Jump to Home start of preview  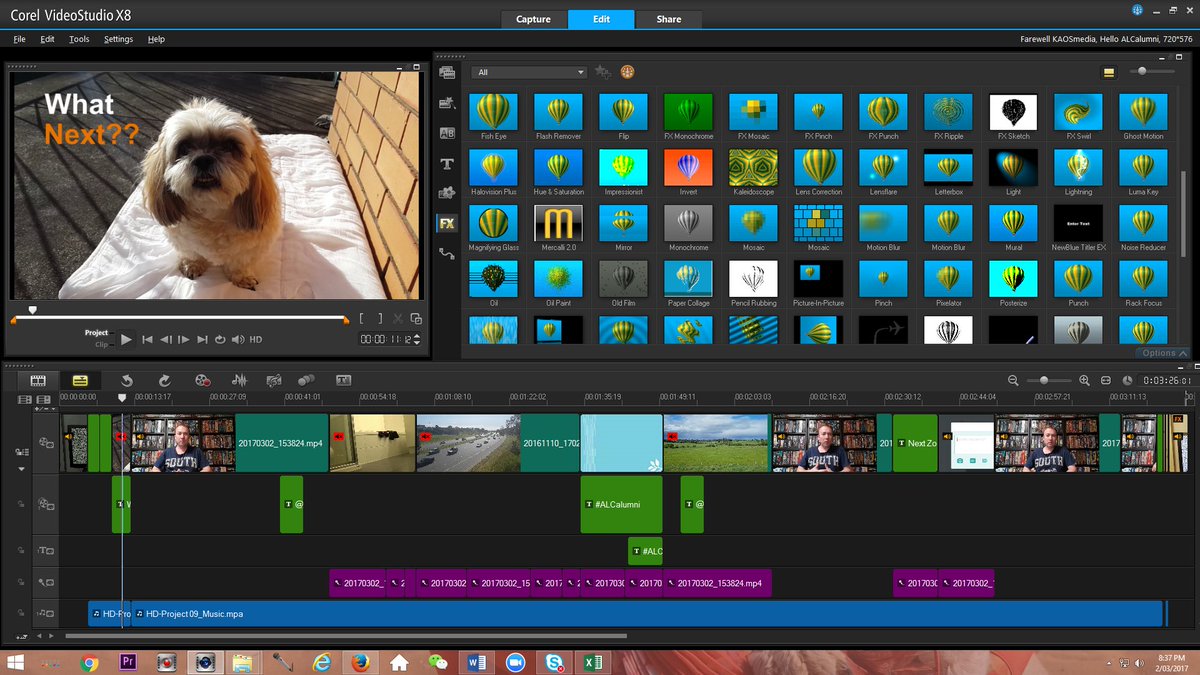pyautogui.click(x=147, y=340)
